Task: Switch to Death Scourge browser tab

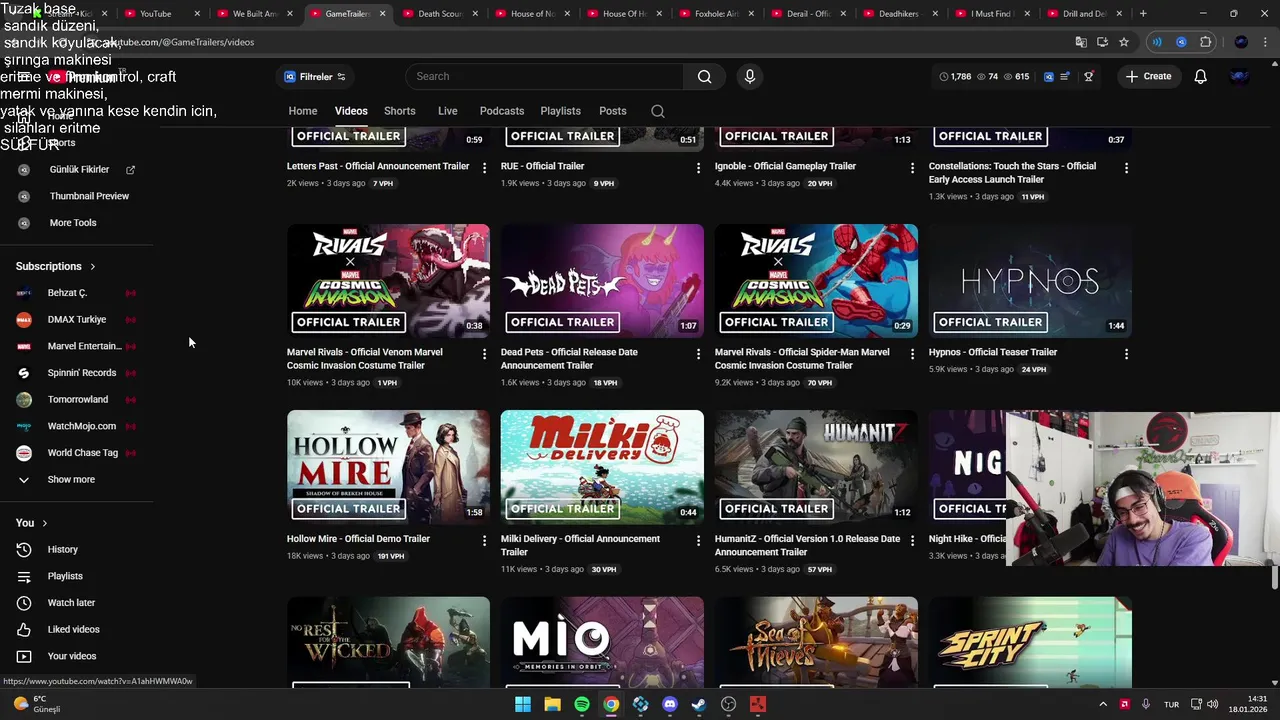Action: [x=437, y=14]
